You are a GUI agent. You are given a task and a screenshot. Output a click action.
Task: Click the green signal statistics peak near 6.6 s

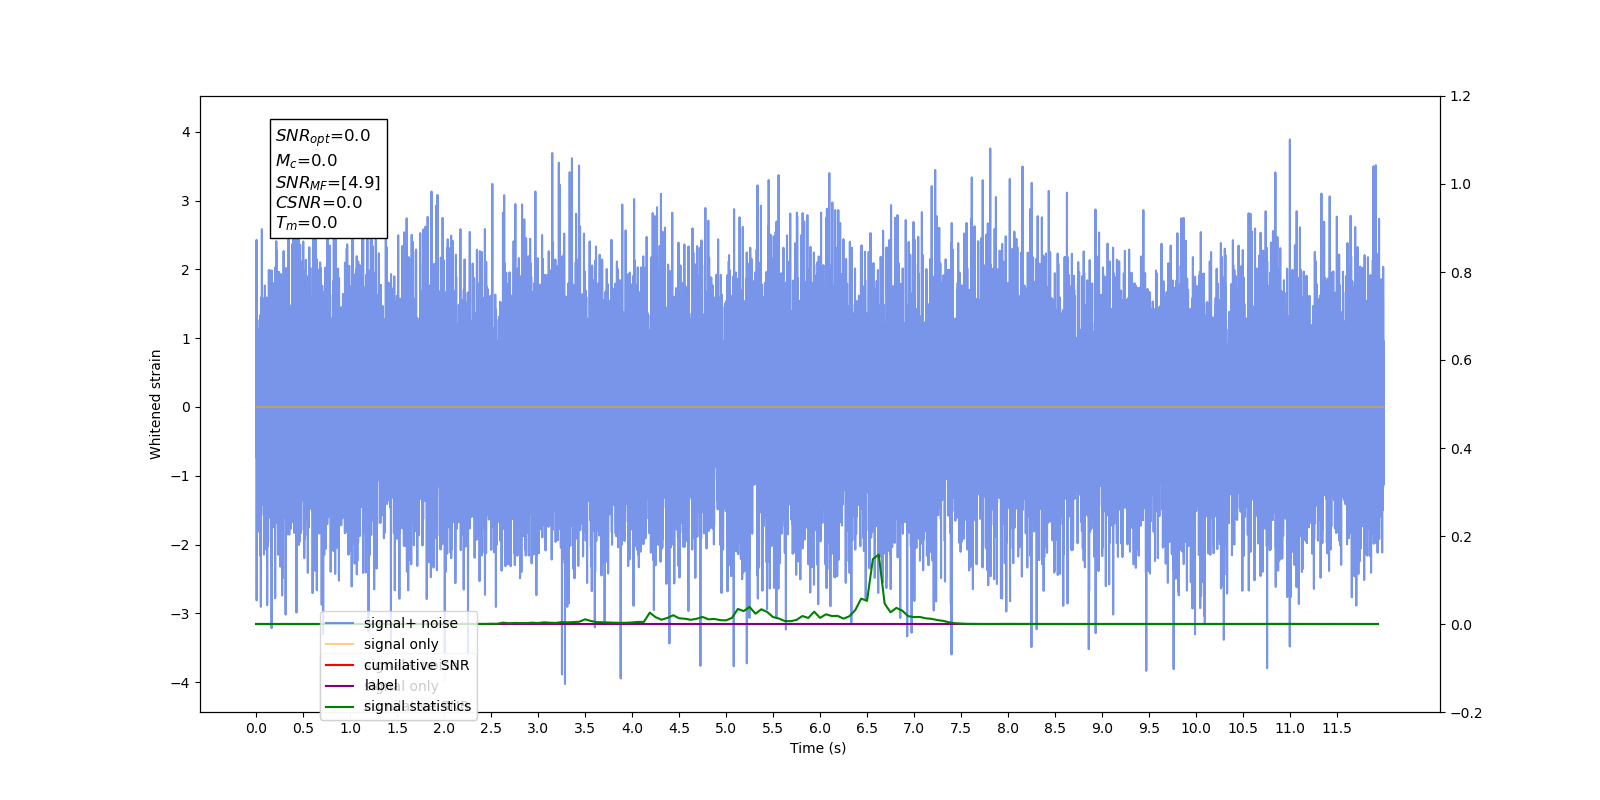pos(877,555)
